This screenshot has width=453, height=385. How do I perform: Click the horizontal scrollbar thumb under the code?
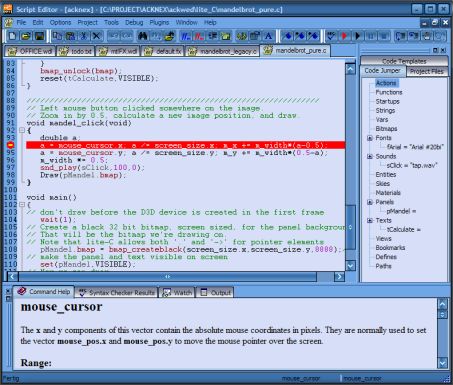pyautogui.click(x=167, y=276)
